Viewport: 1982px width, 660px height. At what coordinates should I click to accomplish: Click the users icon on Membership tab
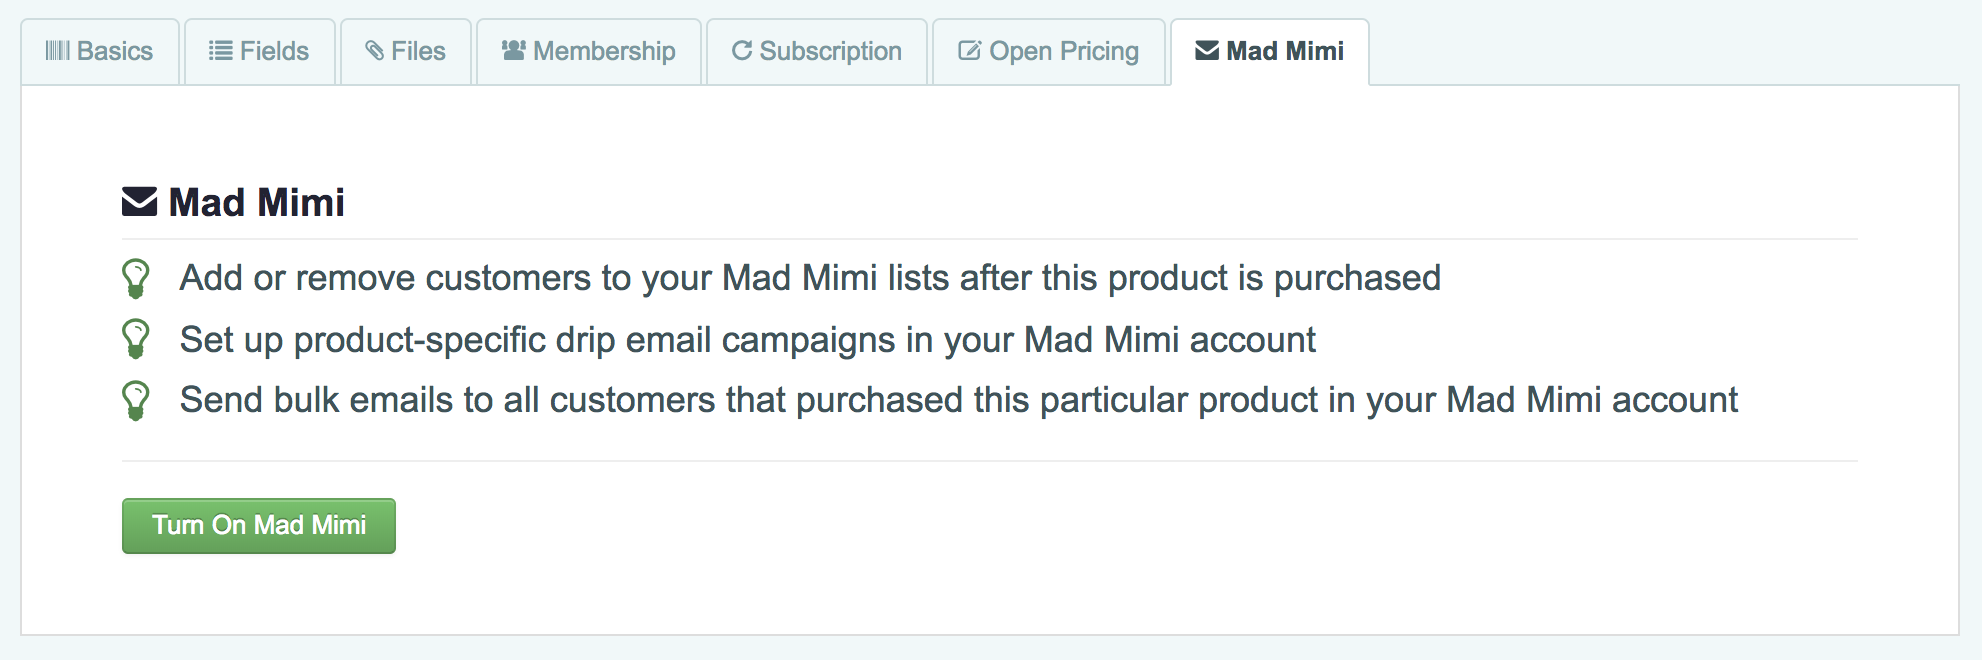tap(514, 50)
